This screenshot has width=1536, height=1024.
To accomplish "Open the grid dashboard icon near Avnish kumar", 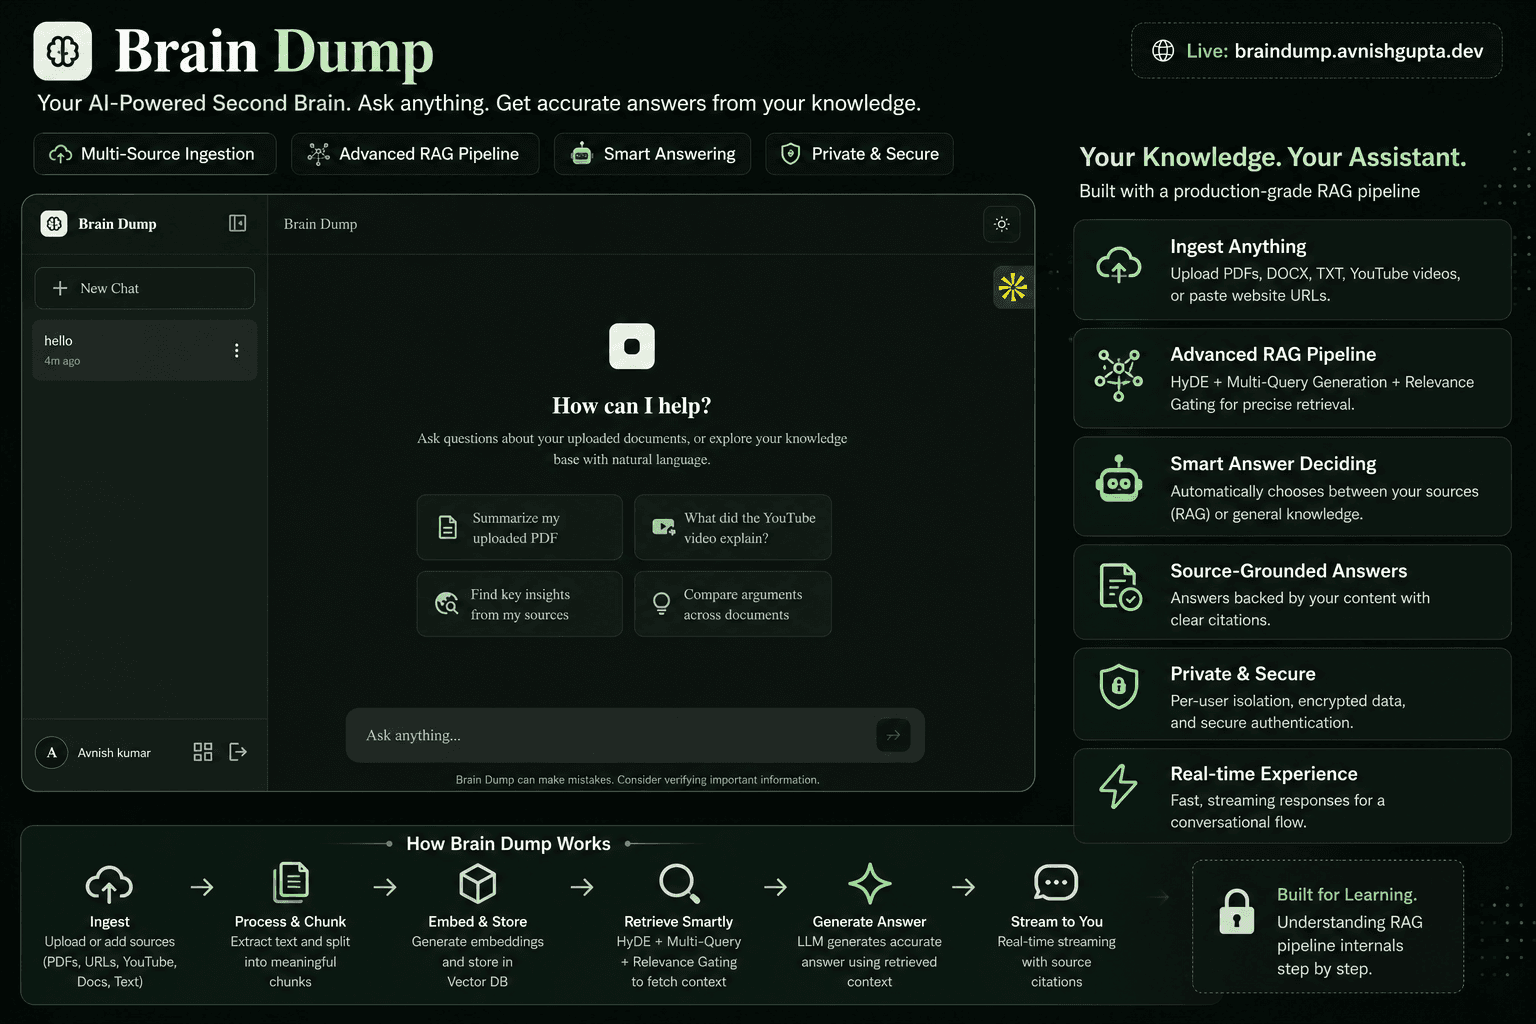I will pyautogui.click(x=203, y=752).
